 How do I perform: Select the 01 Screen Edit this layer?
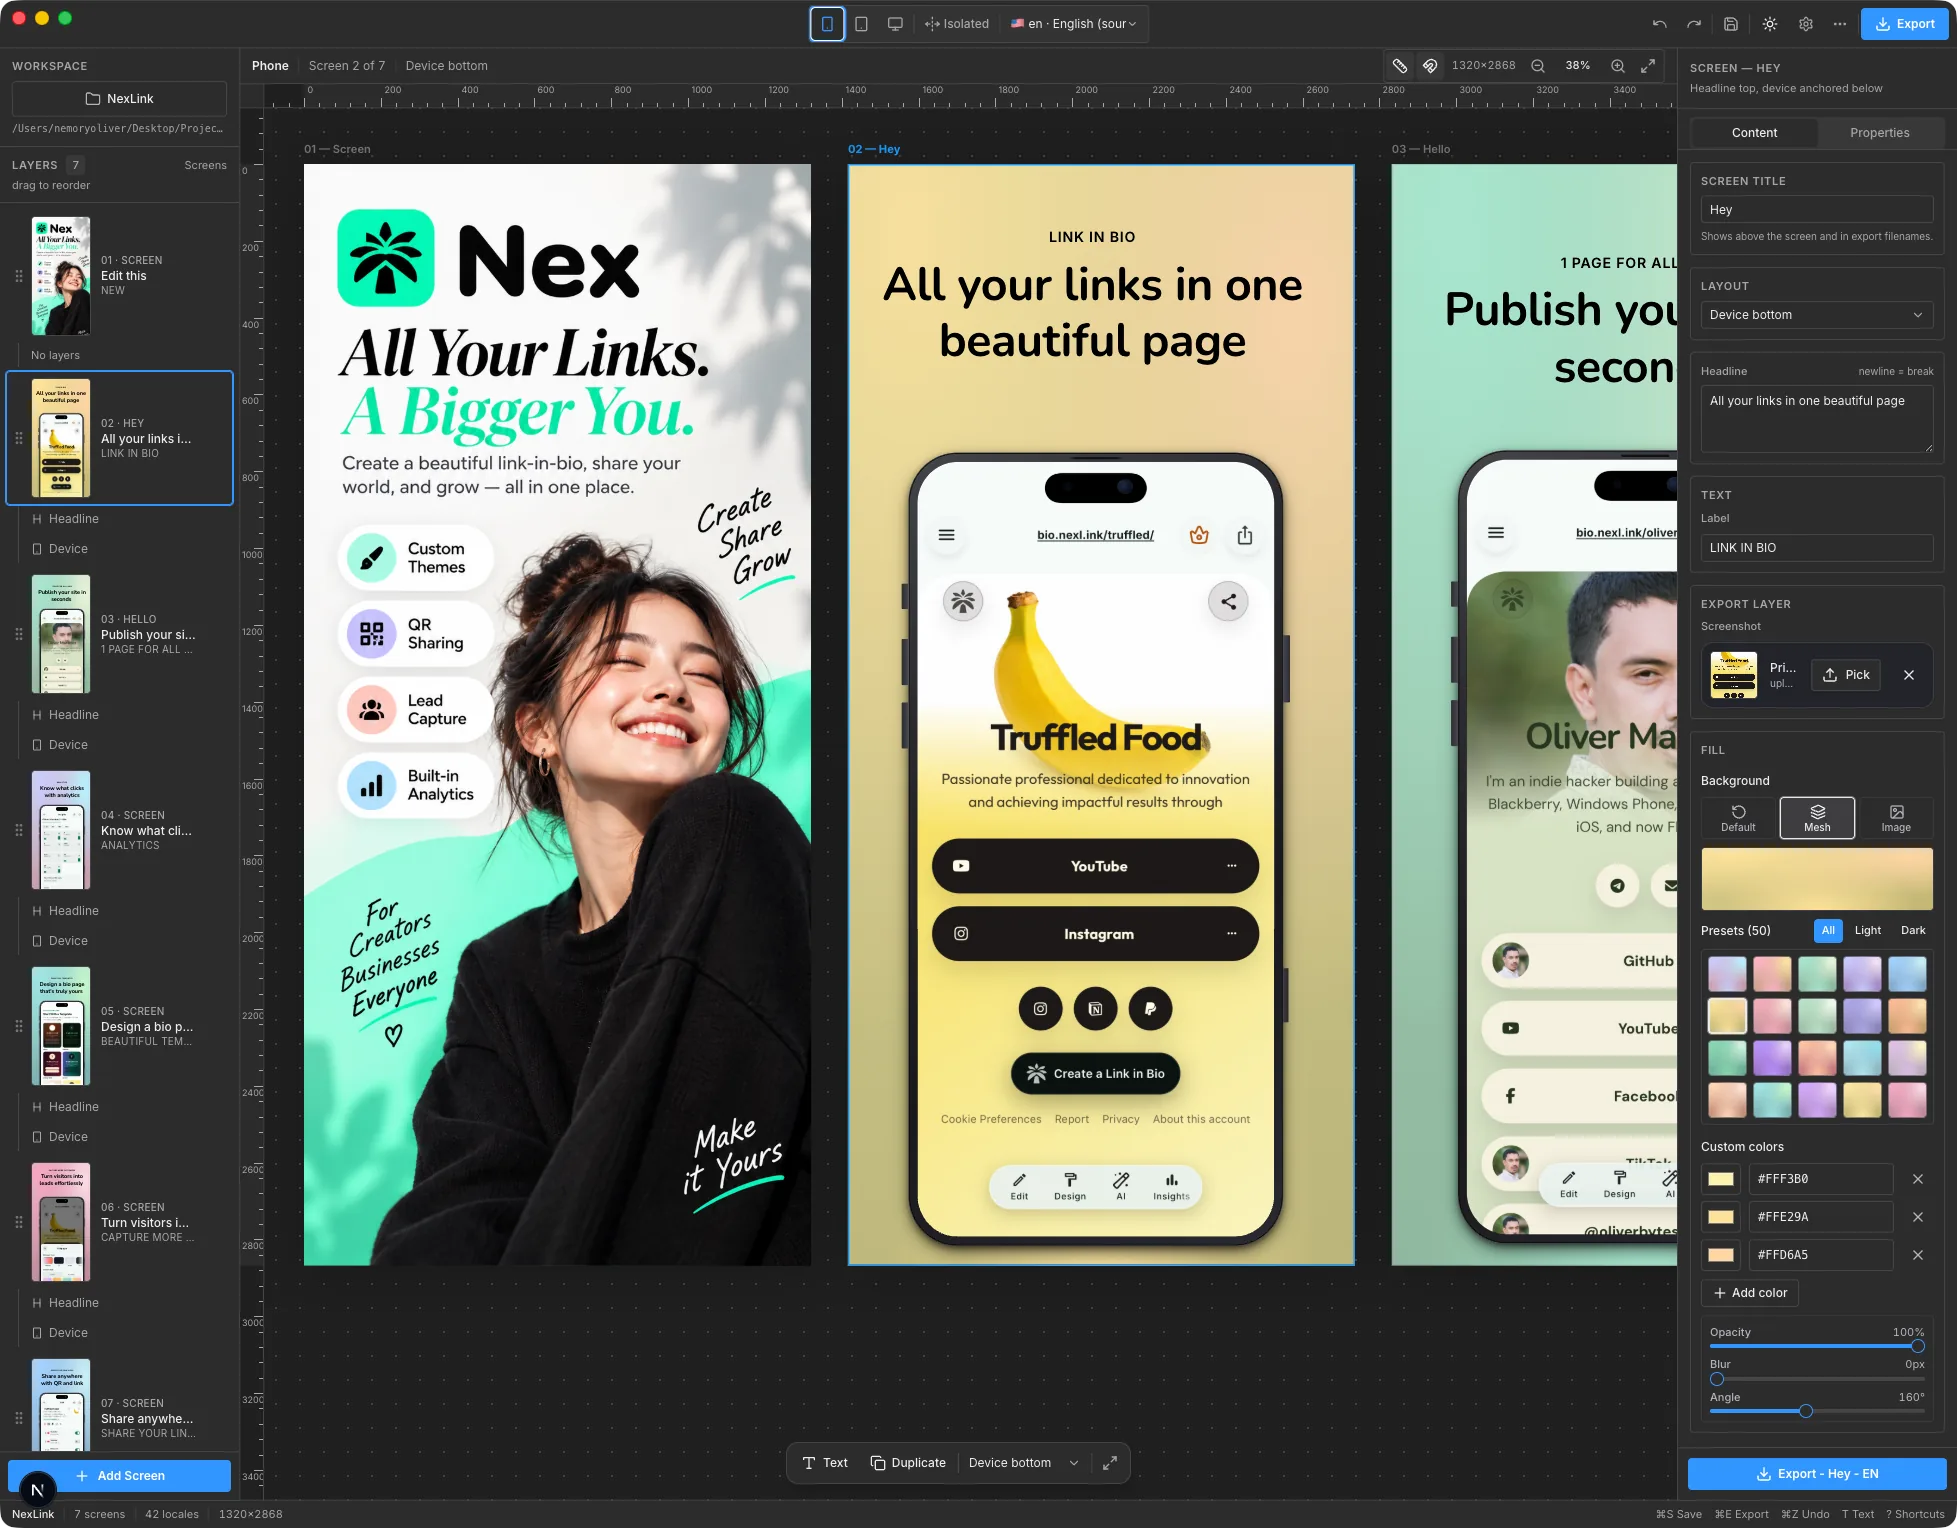click(x=119, y=276)
